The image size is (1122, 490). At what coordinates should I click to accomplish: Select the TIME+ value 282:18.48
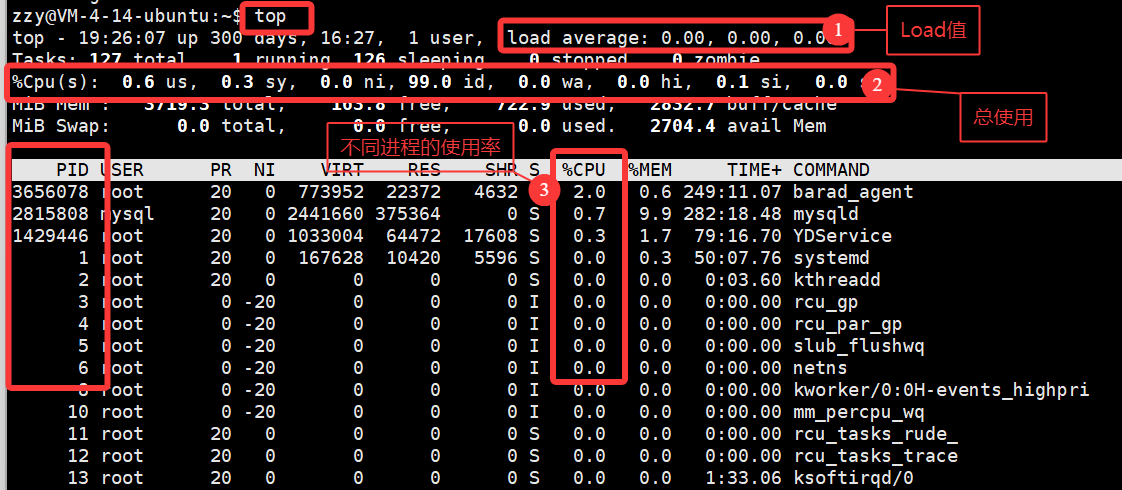[x=732, y=215]
